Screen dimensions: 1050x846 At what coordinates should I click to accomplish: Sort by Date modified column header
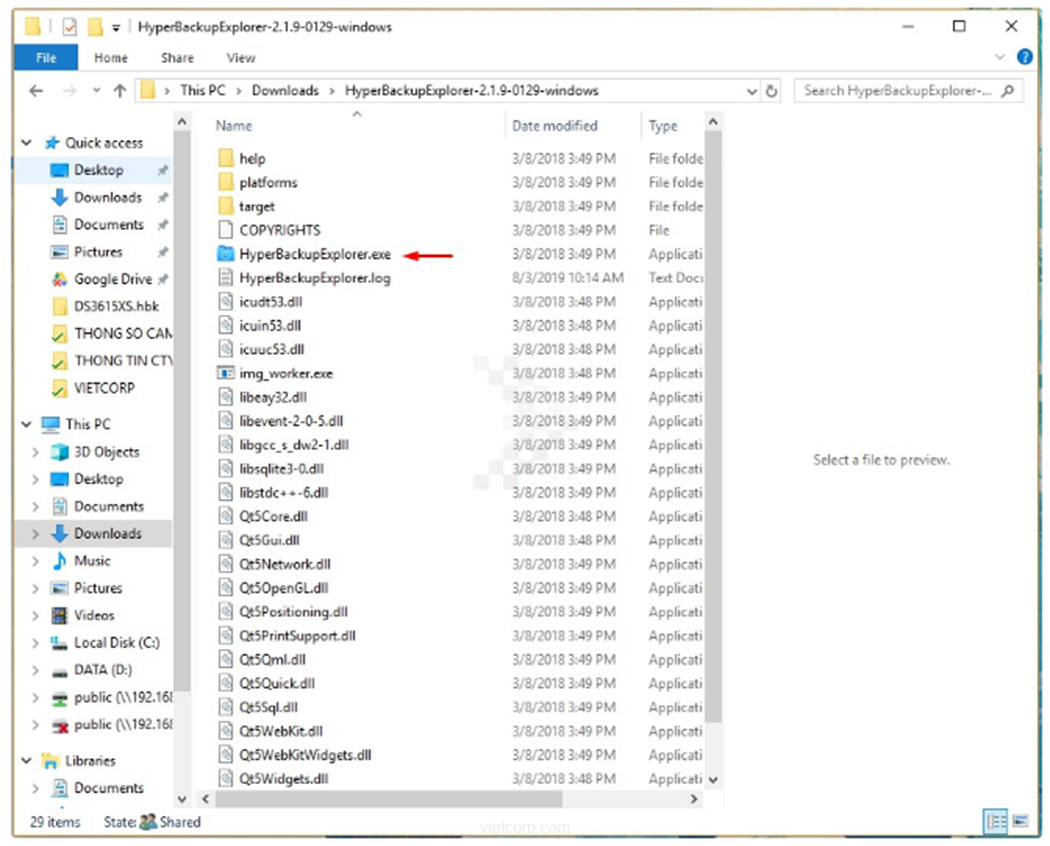(x=555, y=126)
